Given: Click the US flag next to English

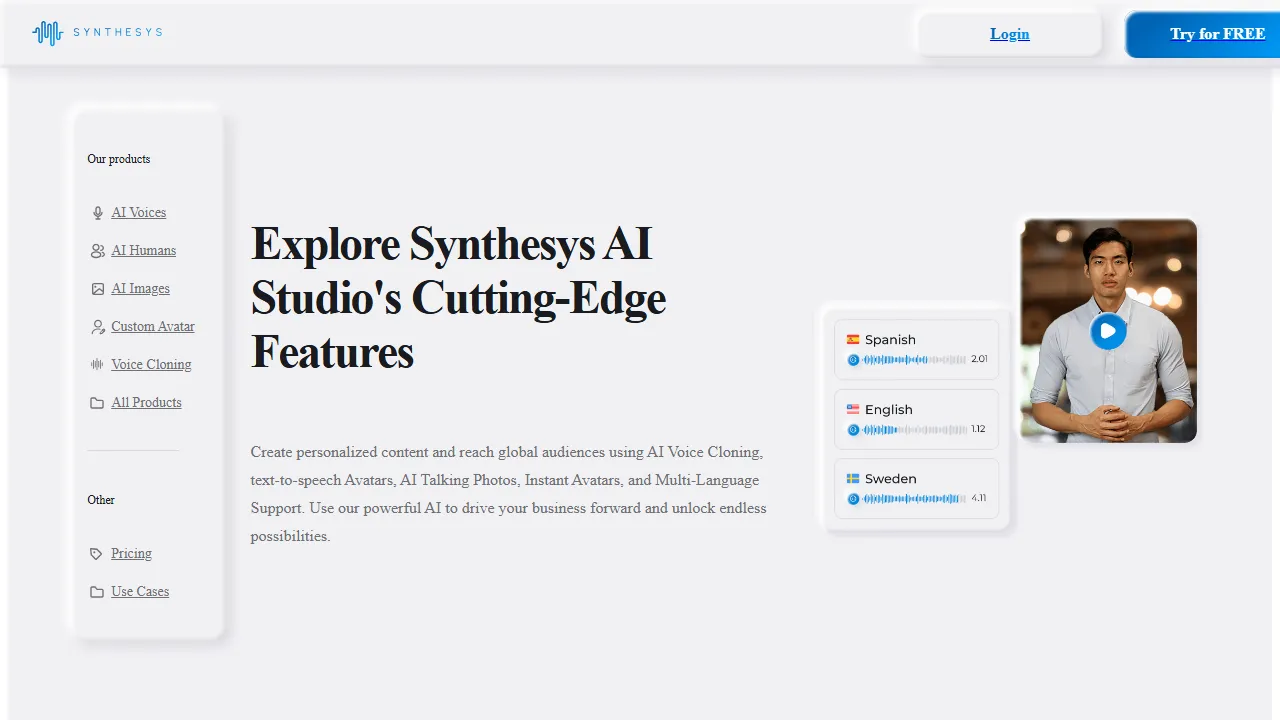Looking at the screenshot, I should (x=853, y=410).
